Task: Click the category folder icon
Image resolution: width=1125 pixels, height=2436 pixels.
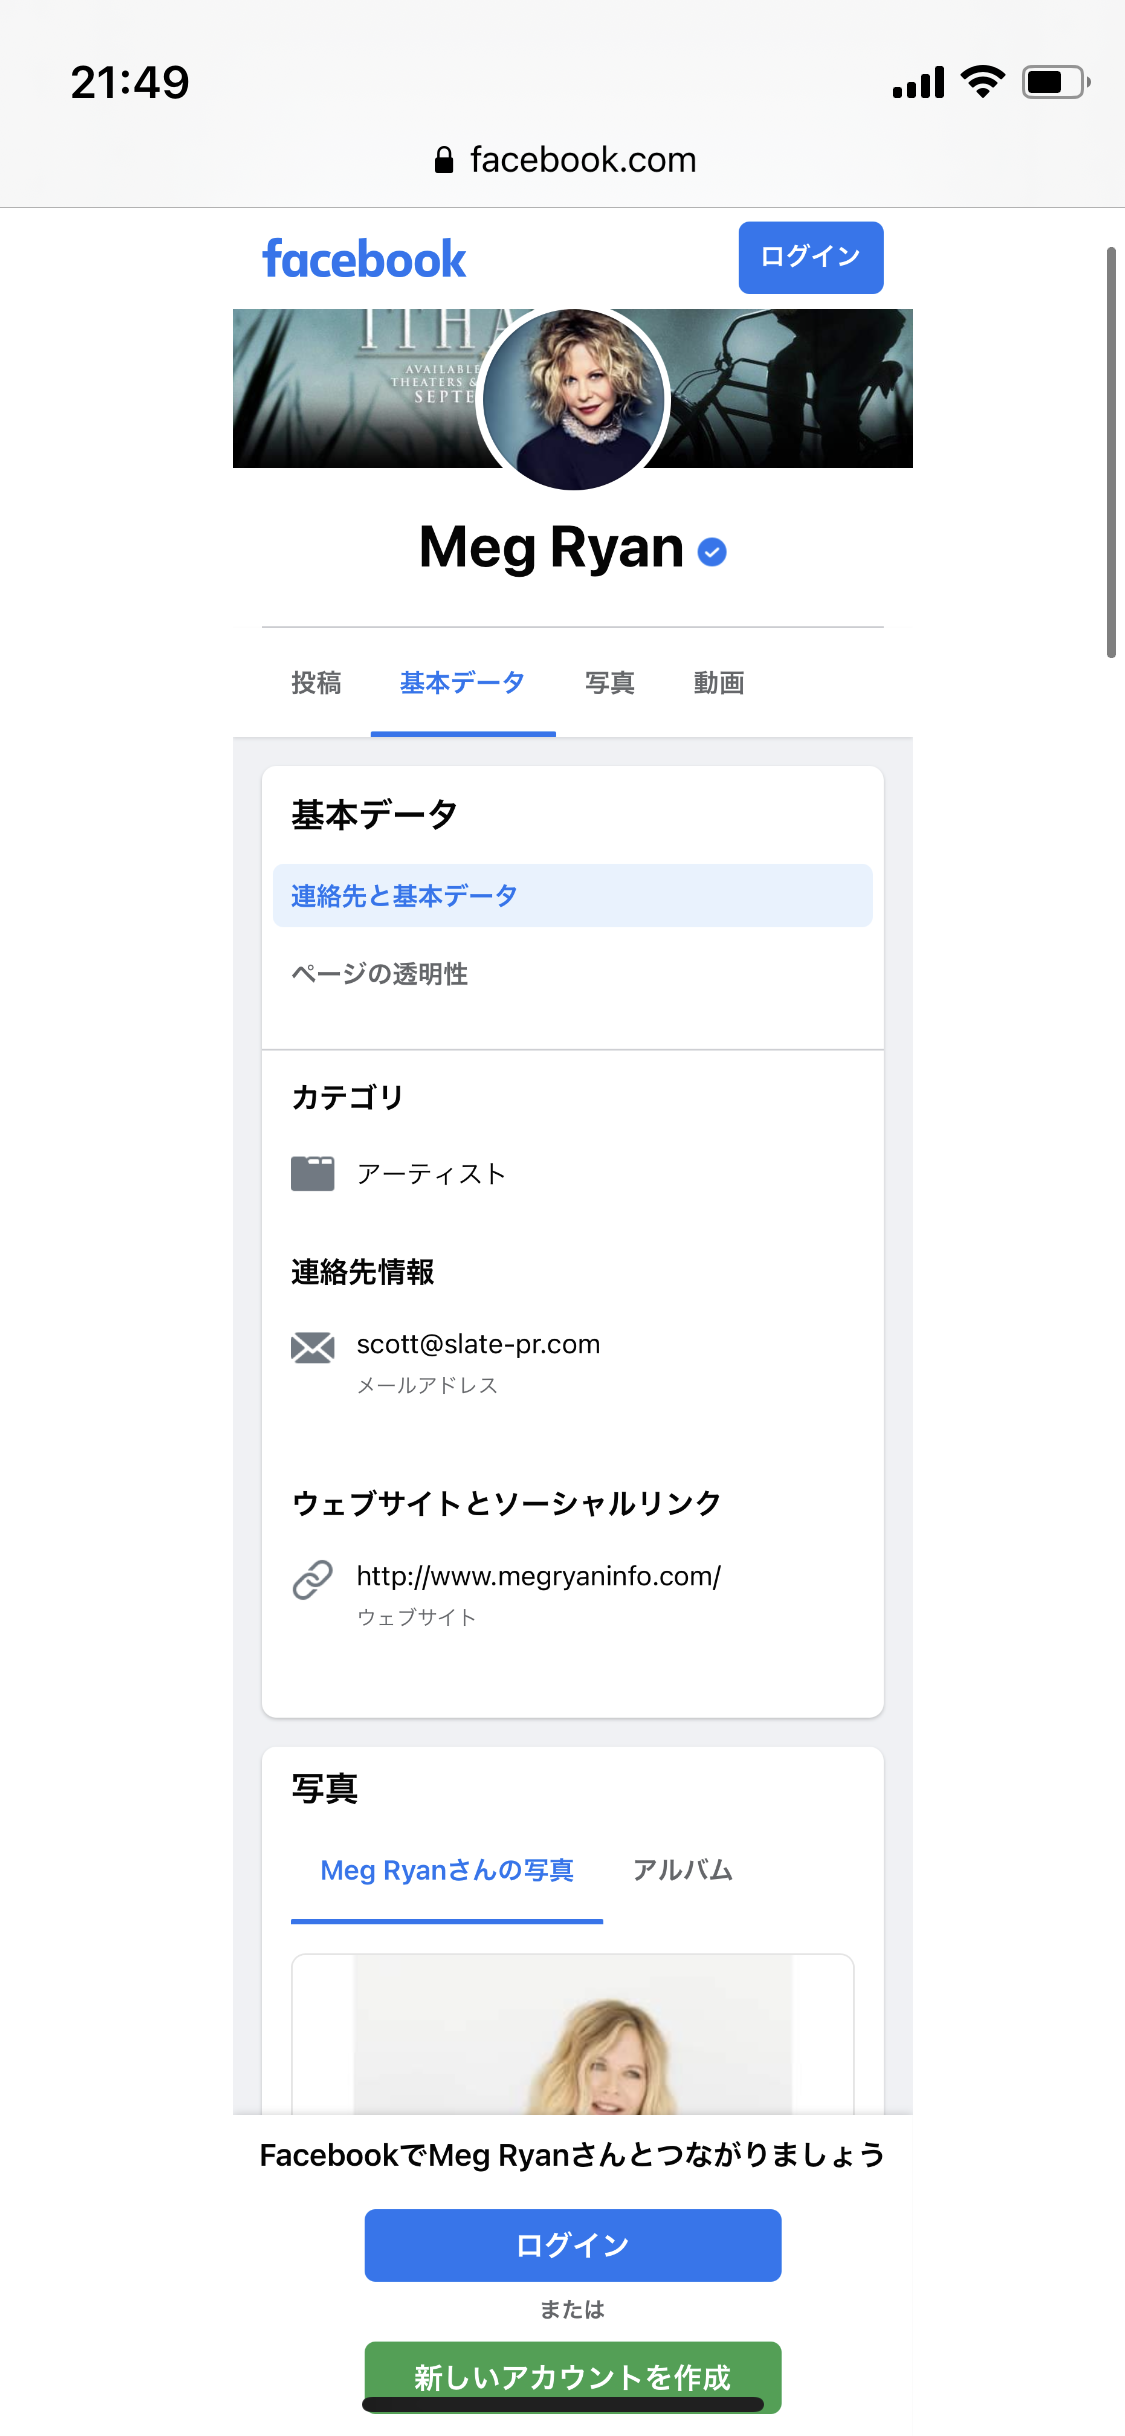Action: [x=313, y=1173]
